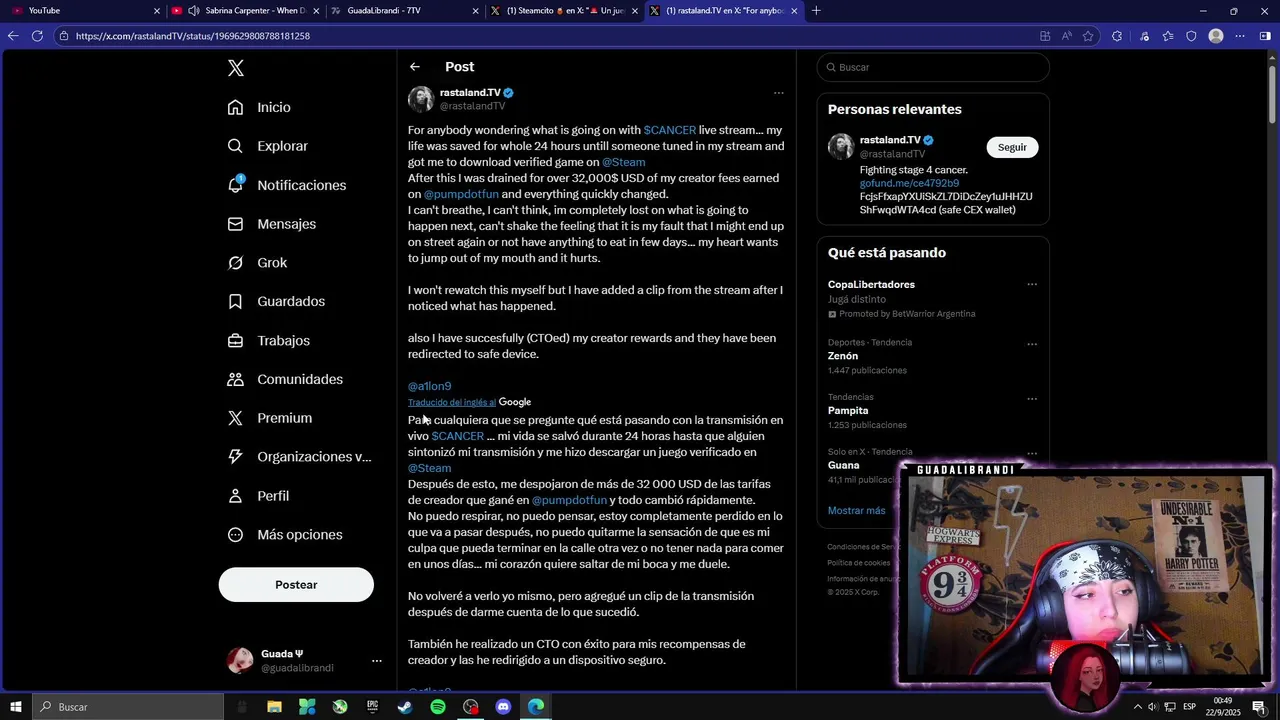Open the @pumpdotfun mention in the English text
Viewport: 1280px width, 720px height.
pyautogui.click(x=461, y=194)
